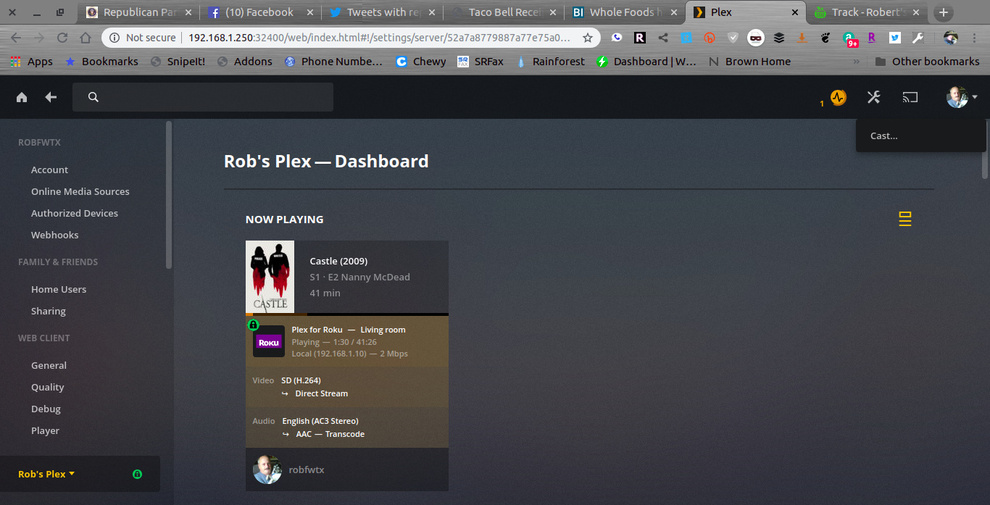Image resolution: width=990 pixels, height=505 pixels.
Task: Click the main page scrollbar at right edge
Action: [x=986, y=148]
